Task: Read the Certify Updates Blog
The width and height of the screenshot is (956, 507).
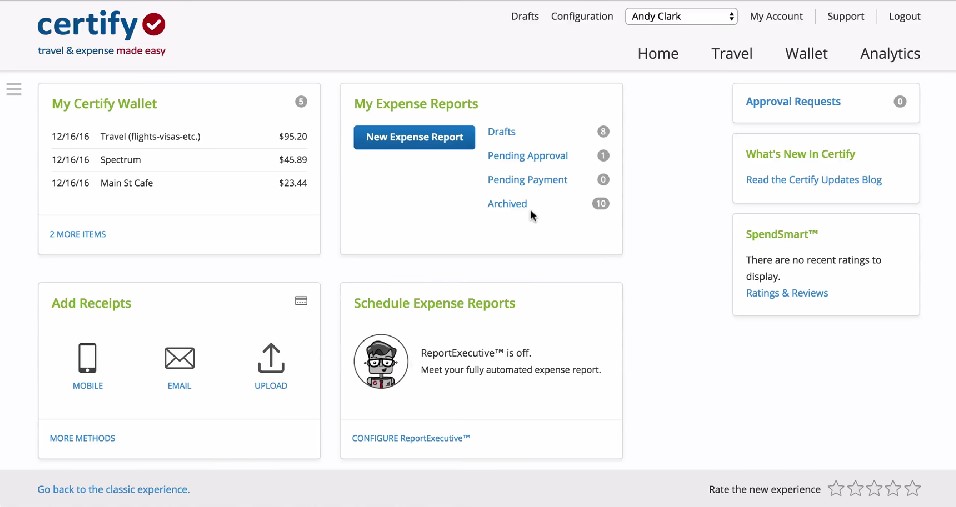Action: (814, 180)
